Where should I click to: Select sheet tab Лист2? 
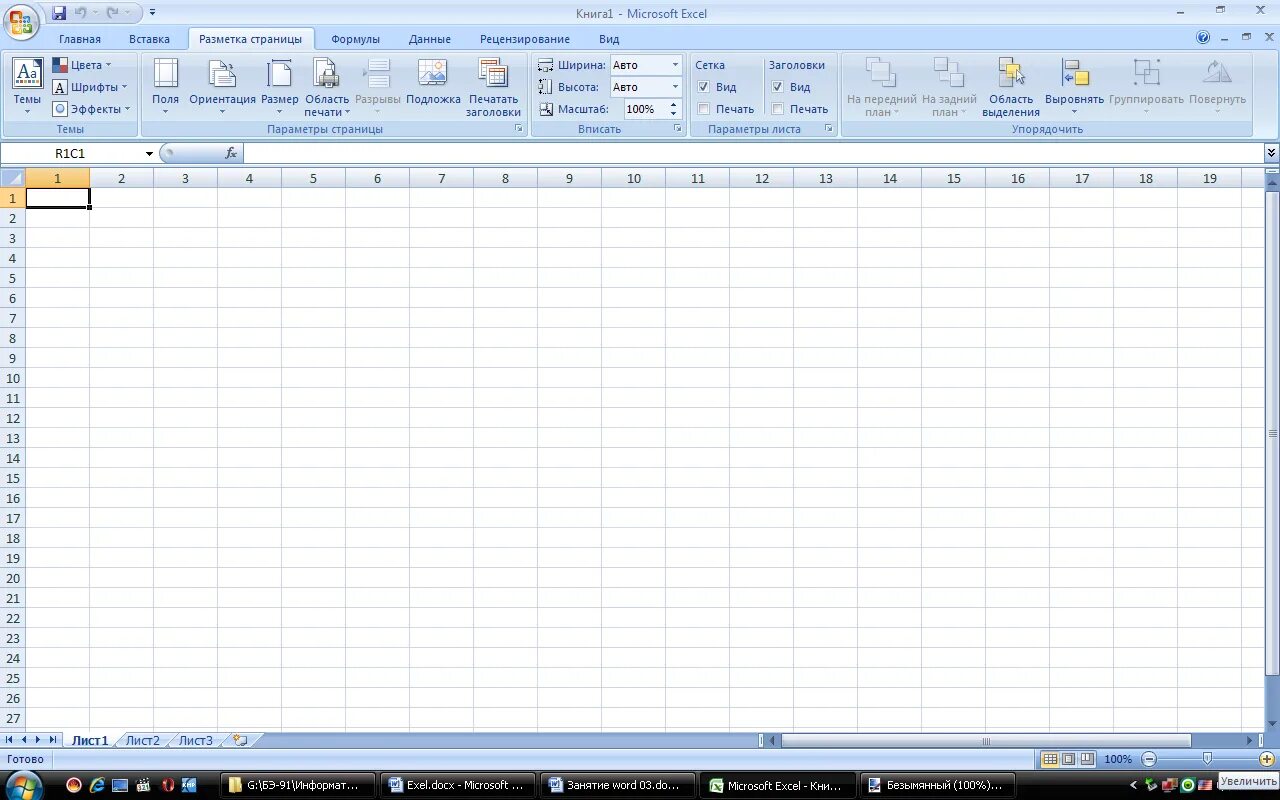point(143,740)
